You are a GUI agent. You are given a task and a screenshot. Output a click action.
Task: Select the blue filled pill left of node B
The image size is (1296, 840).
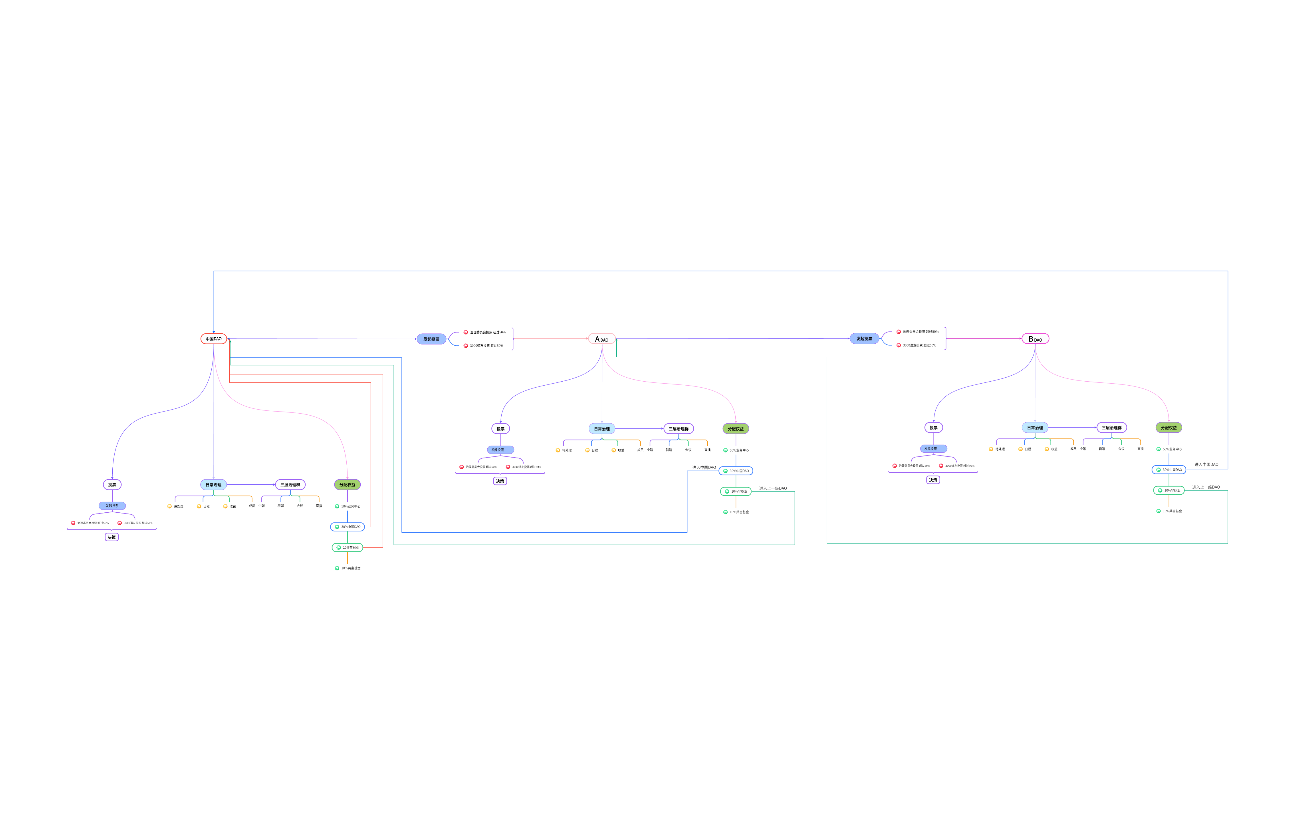click(x=864, y=339)
